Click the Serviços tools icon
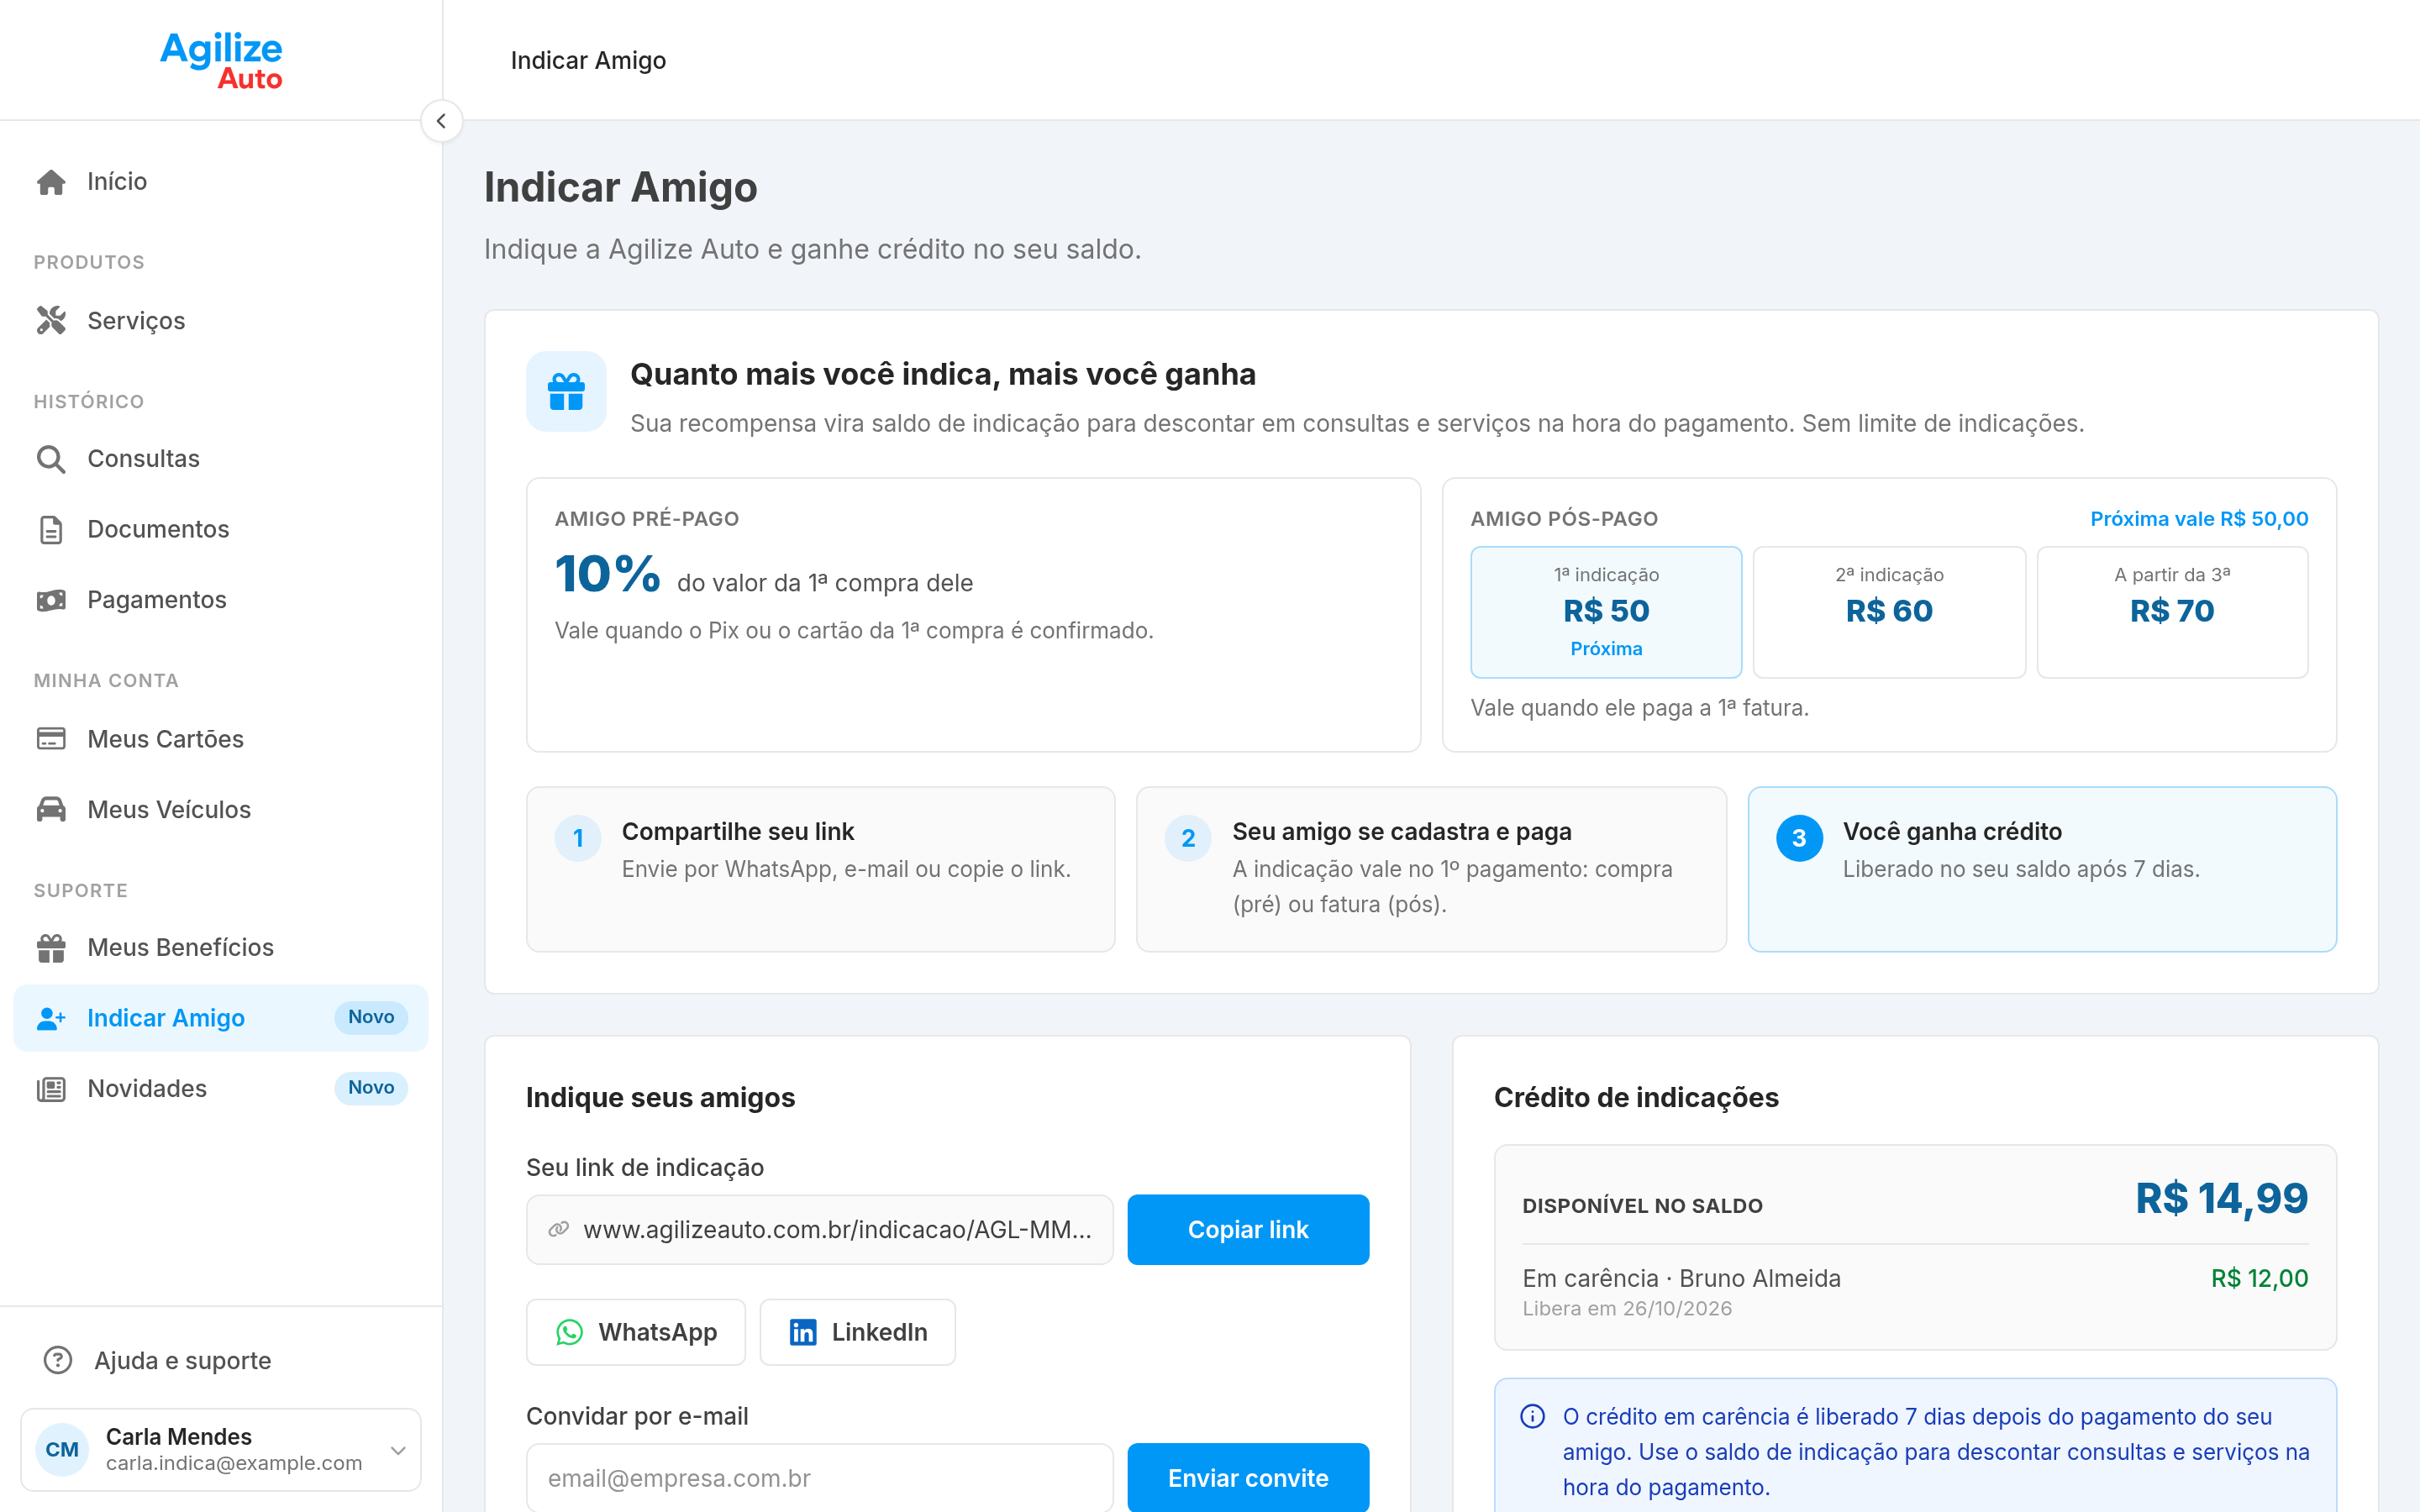Image resolution: width=2420 pixels, height=1512 pixels. pyautogui.click(x=51, y=321)
